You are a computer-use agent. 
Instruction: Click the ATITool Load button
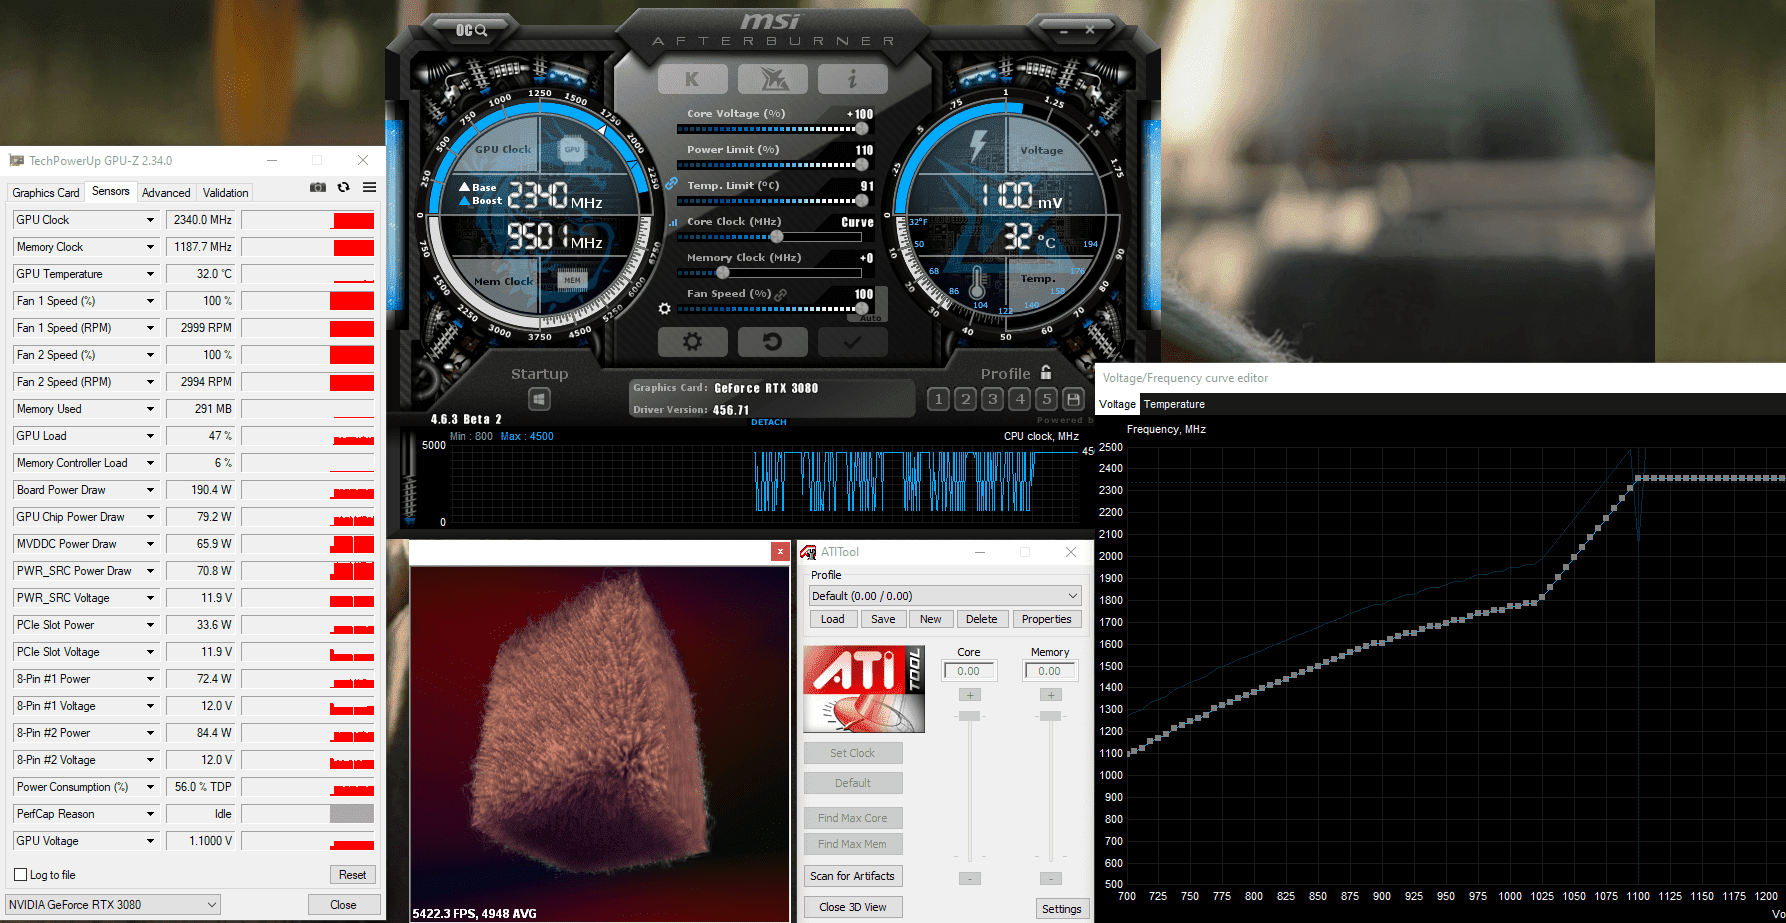point(833,619)
